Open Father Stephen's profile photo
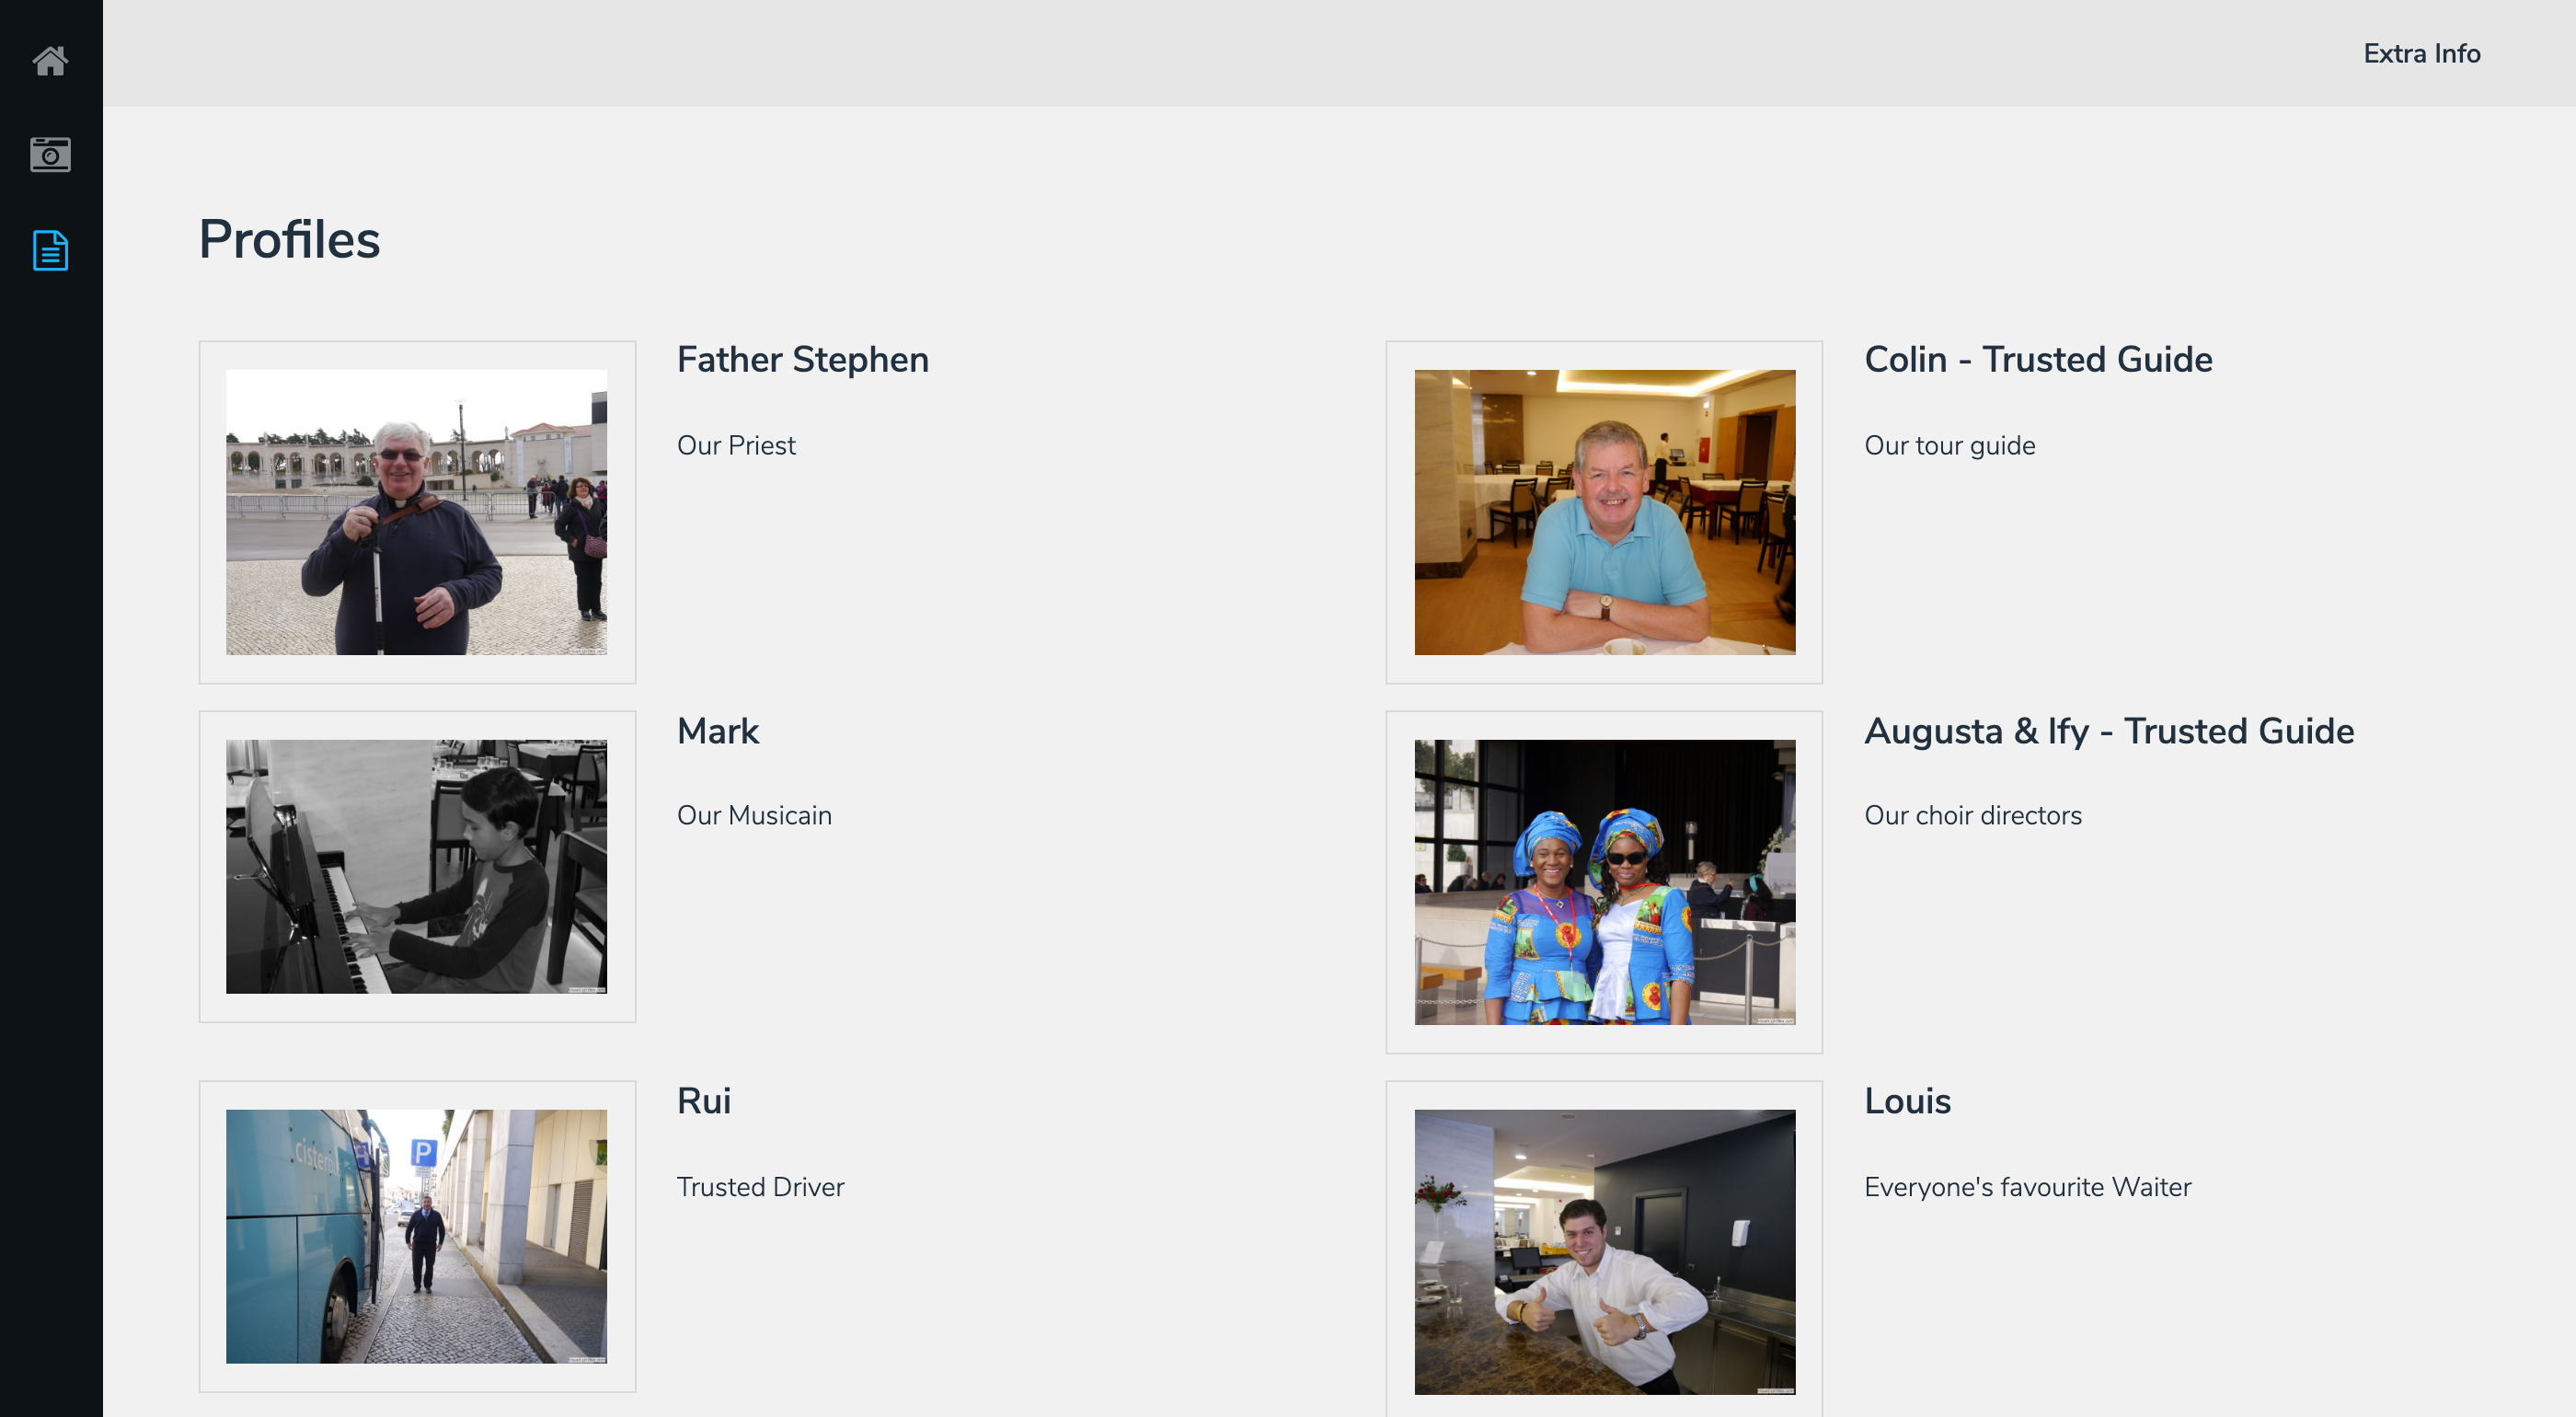Image resolution: width=2576 pixels, height=1417 pixels. (x=416, y=512)
